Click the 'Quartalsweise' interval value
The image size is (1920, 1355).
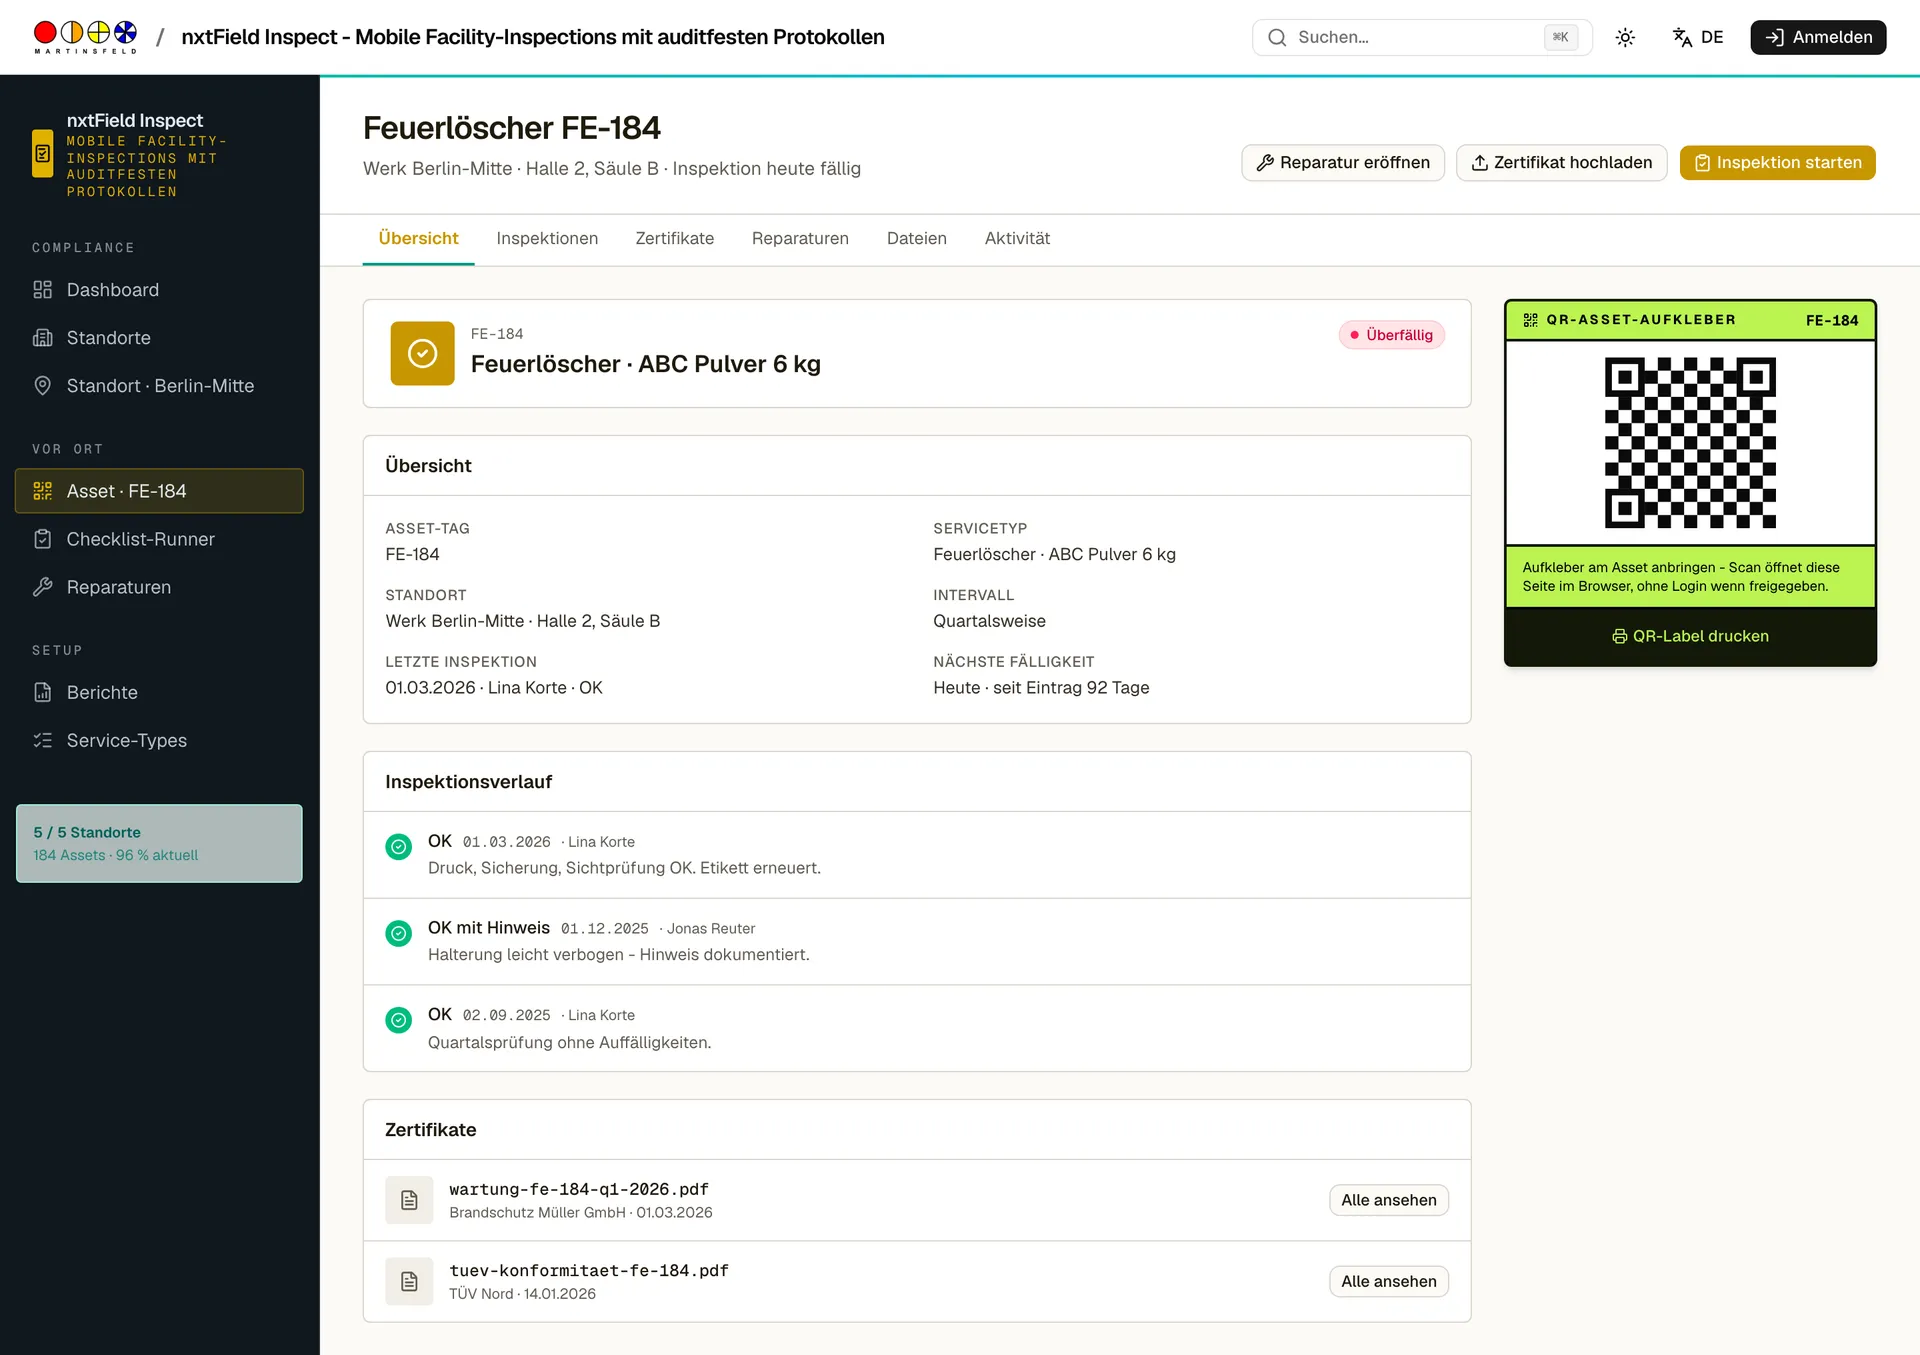pos(989,621)
